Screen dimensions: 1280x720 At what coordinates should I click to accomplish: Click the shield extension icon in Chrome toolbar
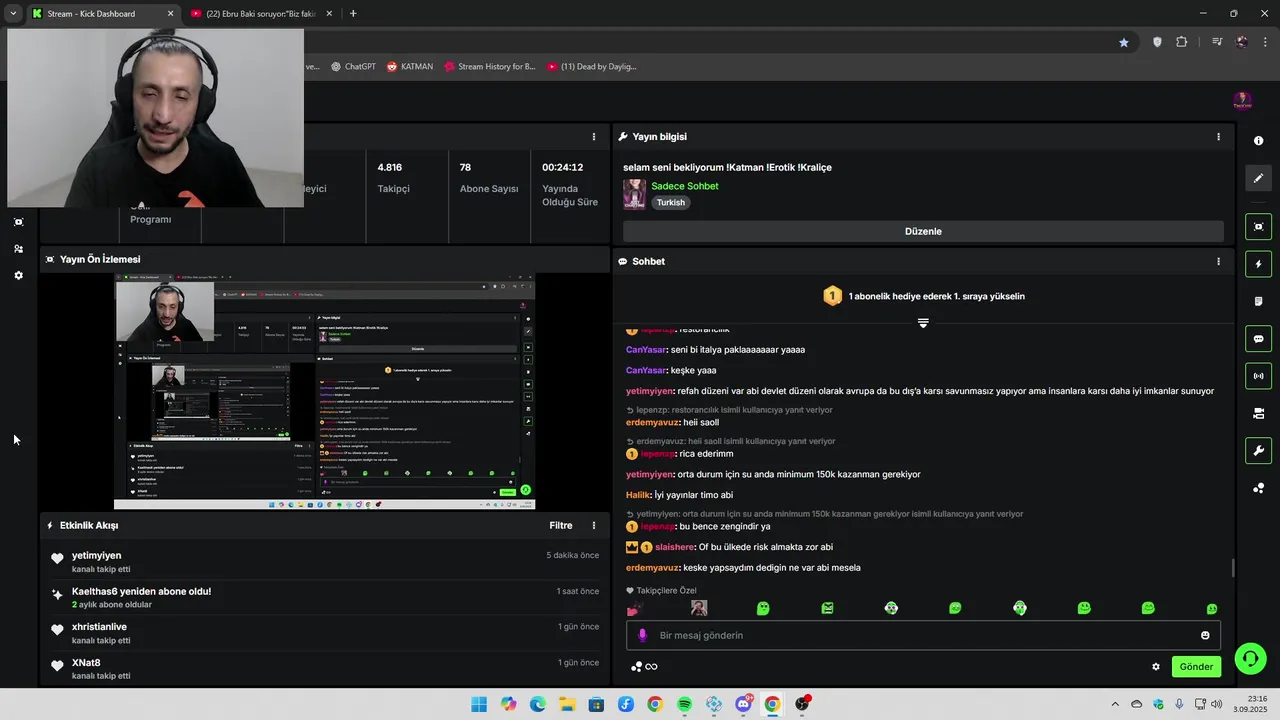(1157, 42)
